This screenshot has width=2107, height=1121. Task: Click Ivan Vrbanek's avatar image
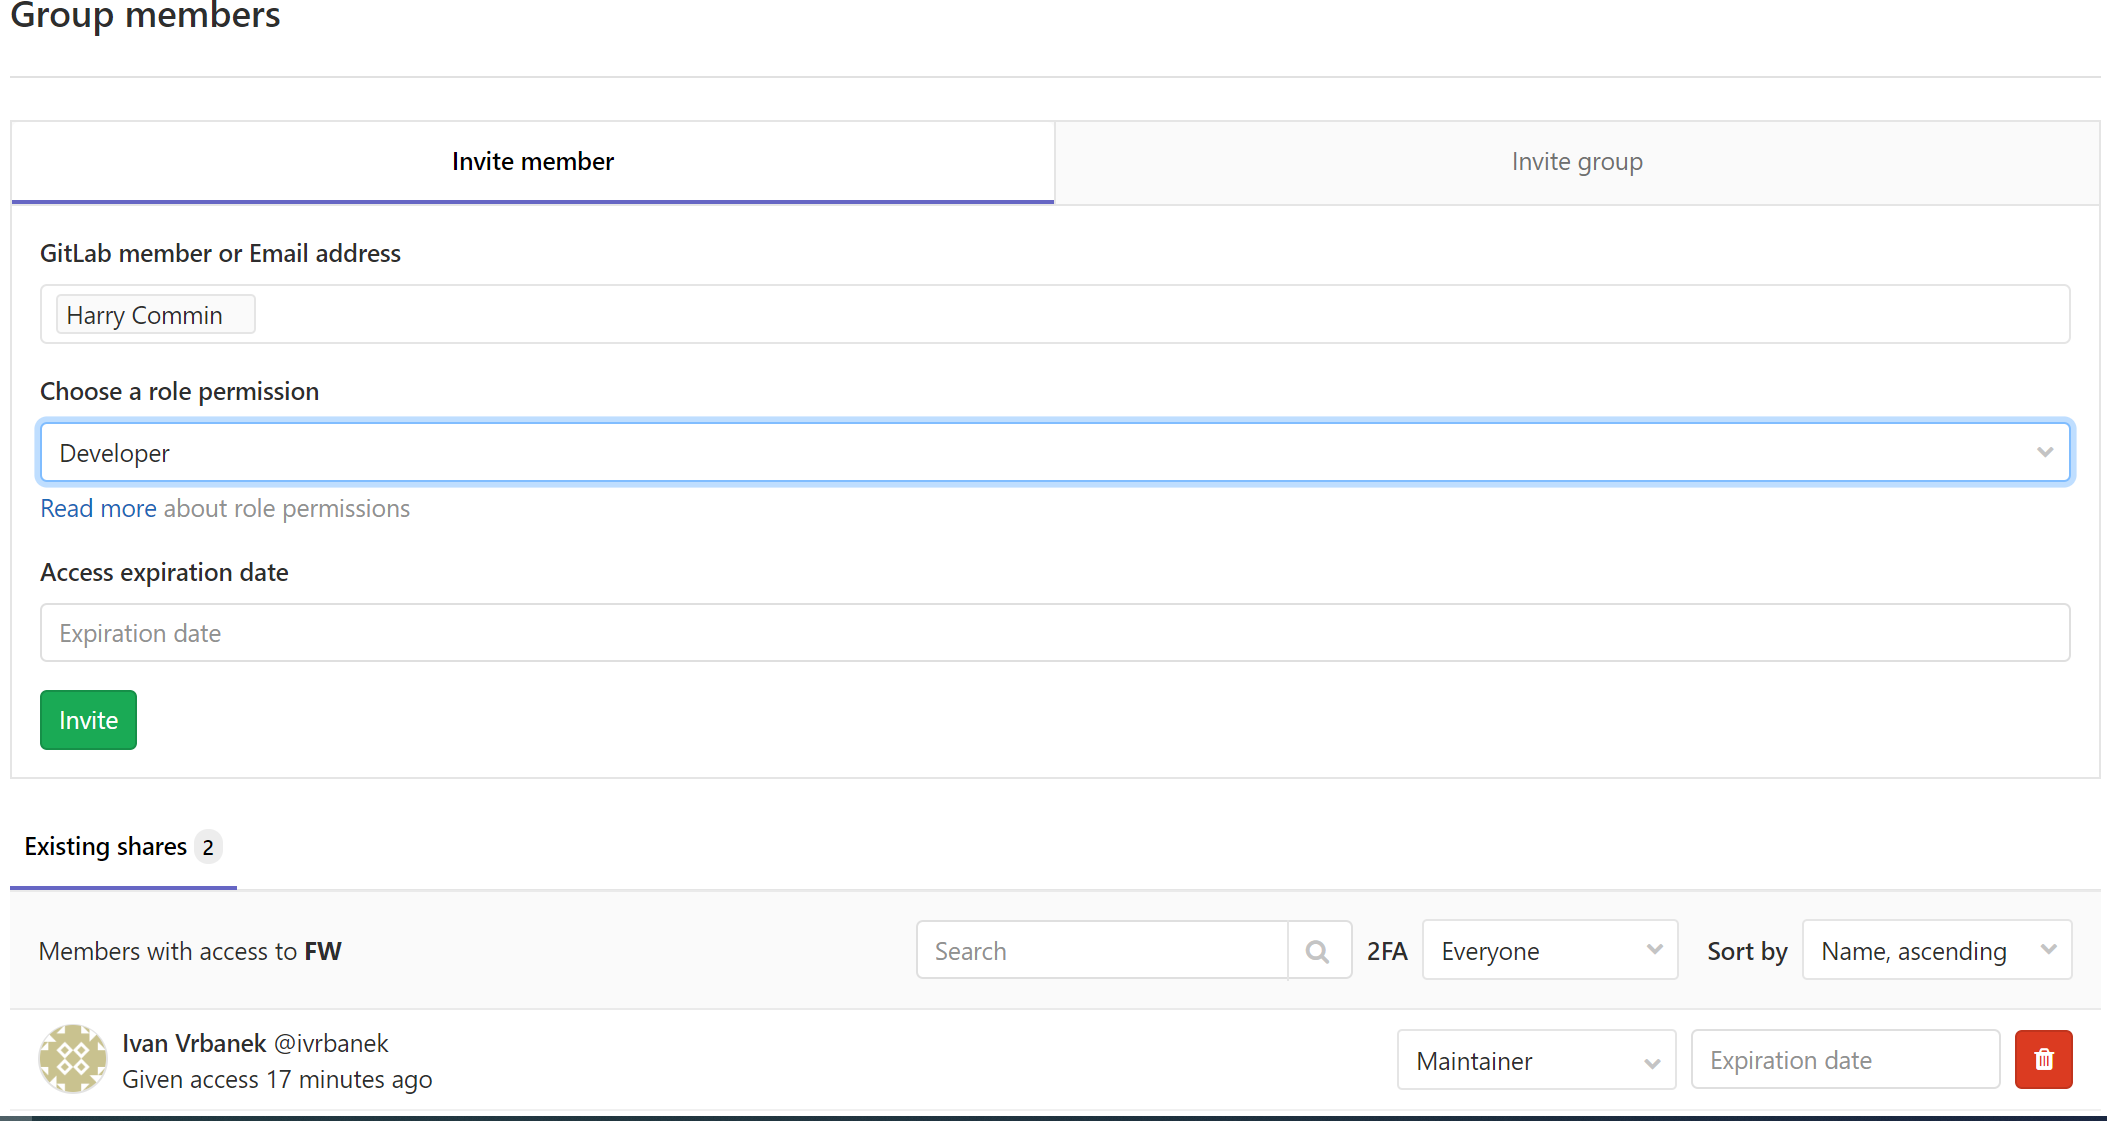click(73, 1059)
